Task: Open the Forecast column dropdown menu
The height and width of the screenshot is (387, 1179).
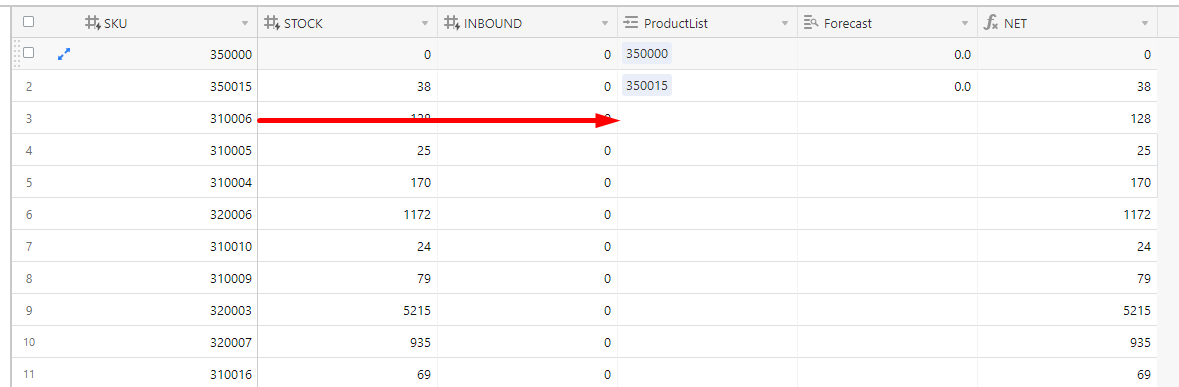Action: click(x=965, y=24)
